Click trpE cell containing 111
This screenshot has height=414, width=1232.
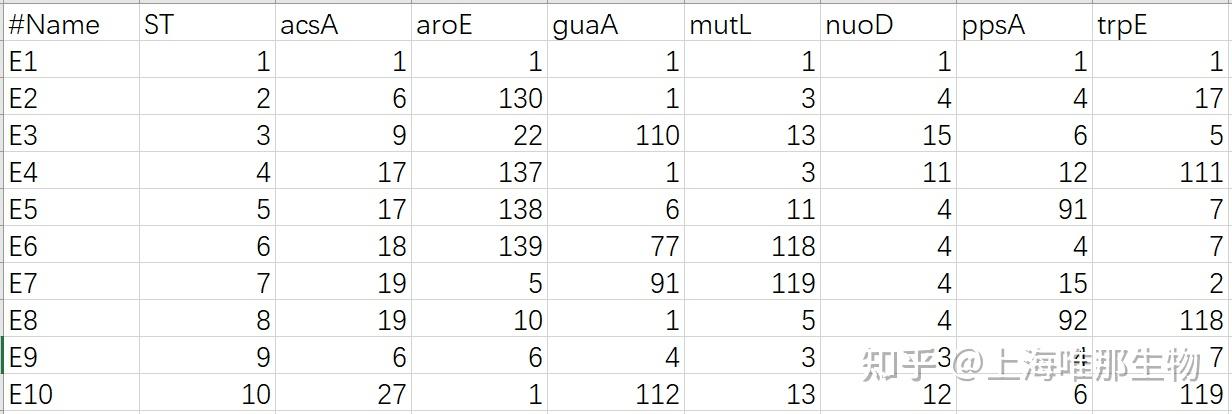(x=1160, y=172)
